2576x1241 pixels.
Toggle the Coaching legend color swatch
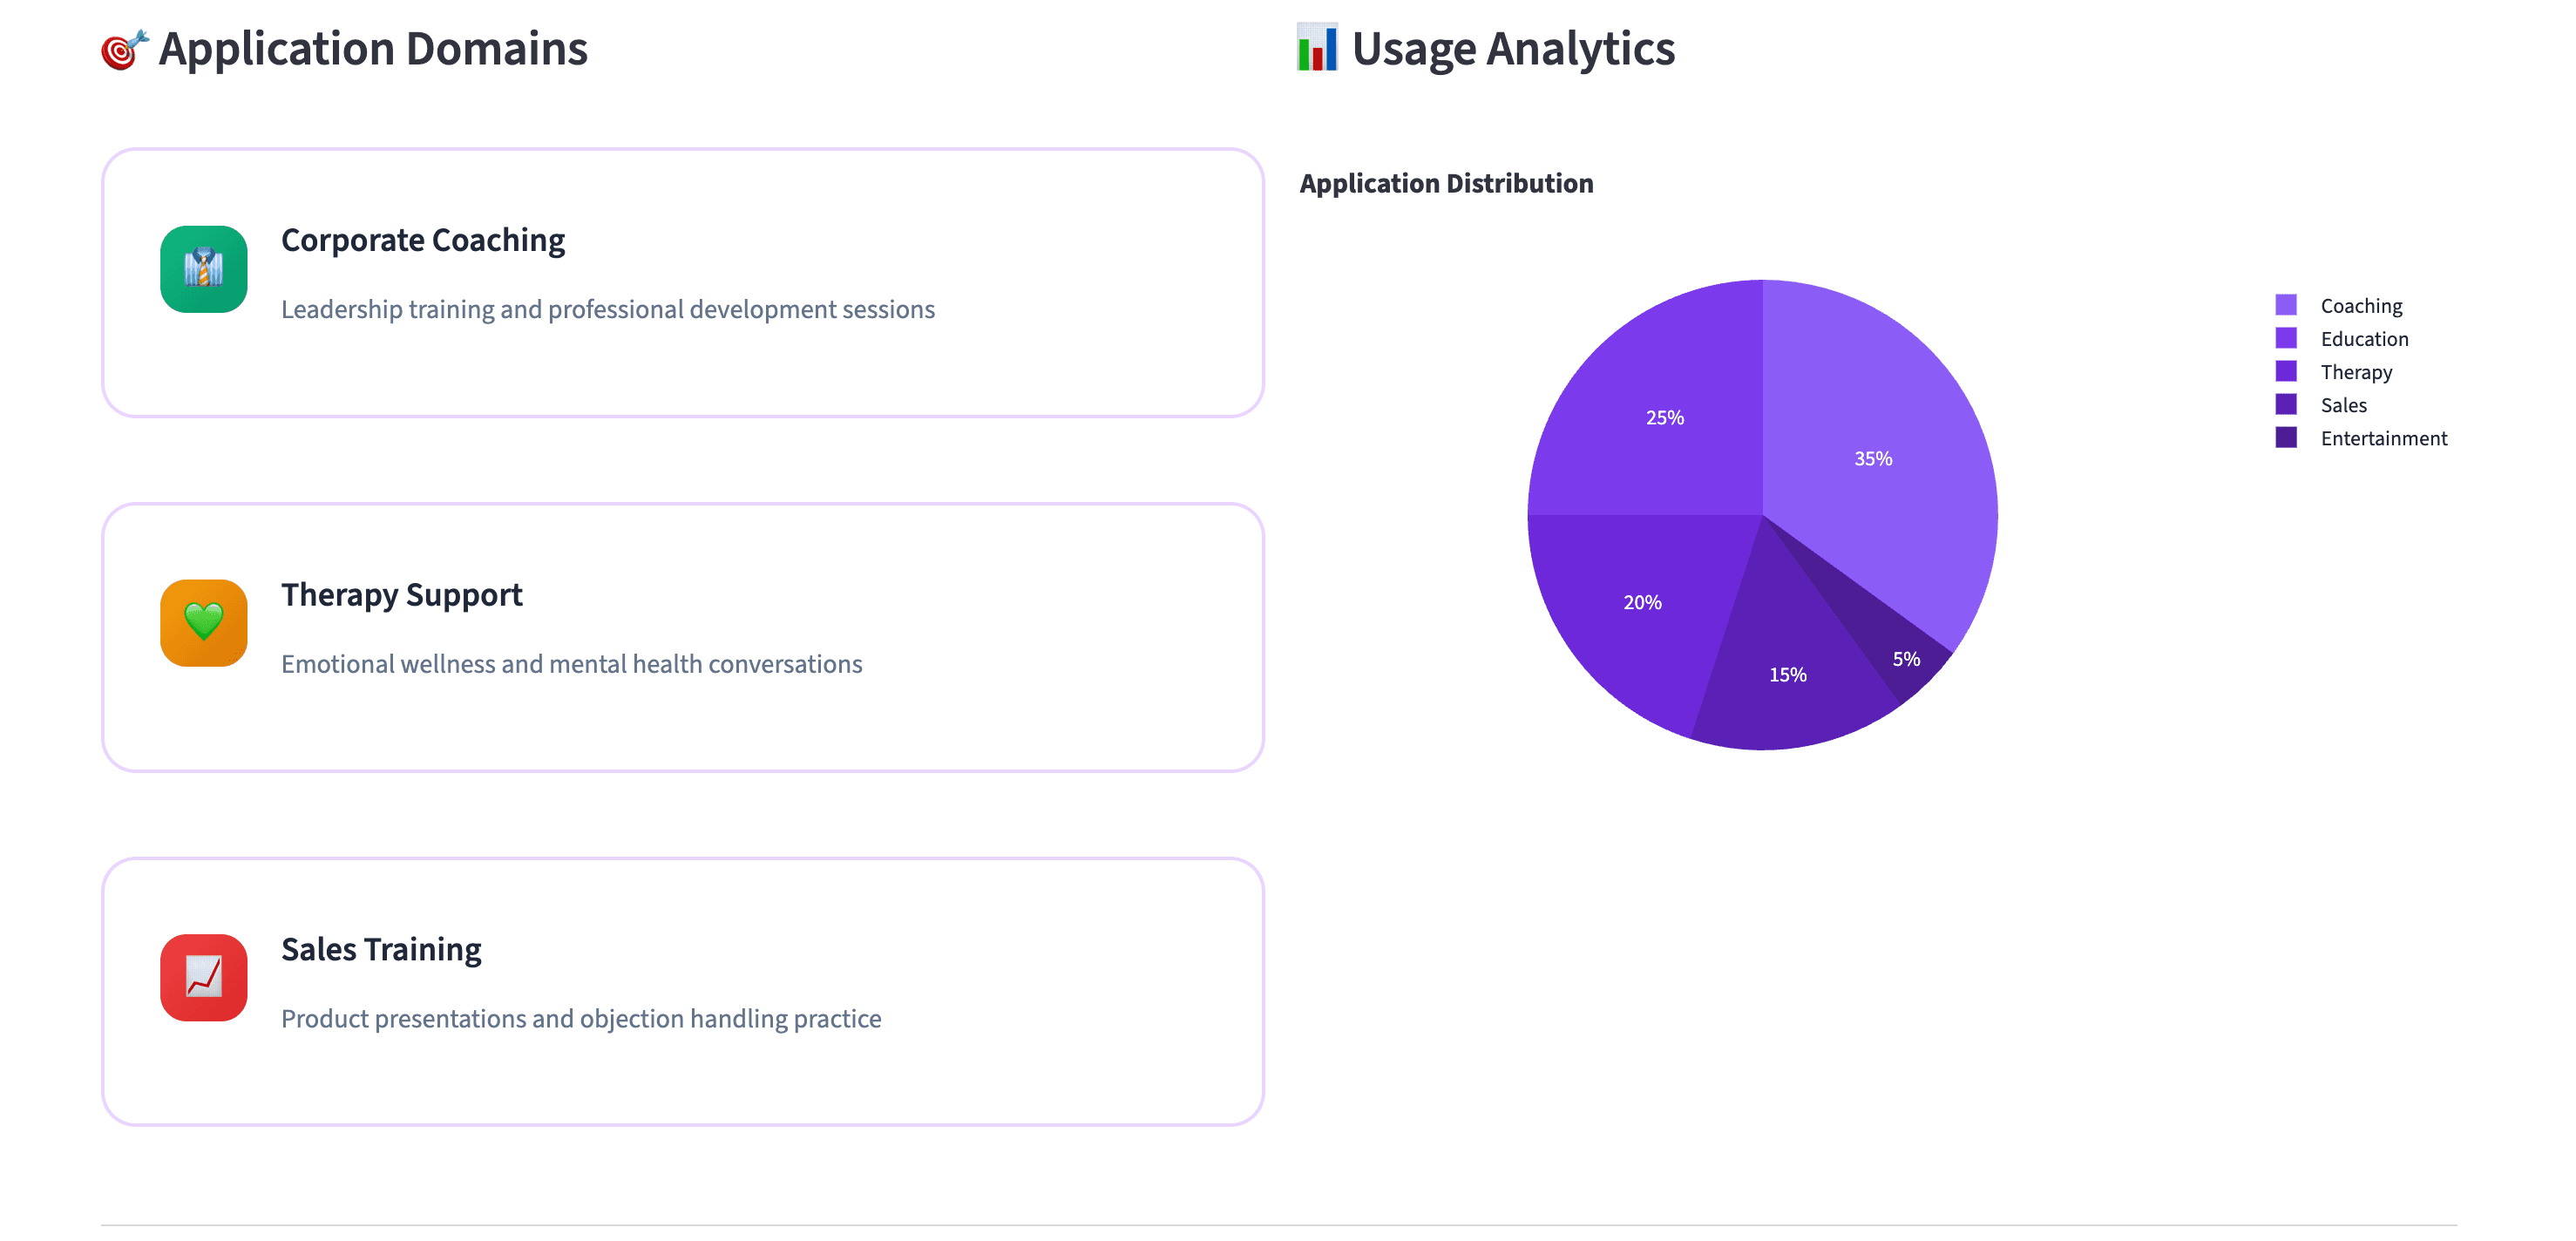2285,305
